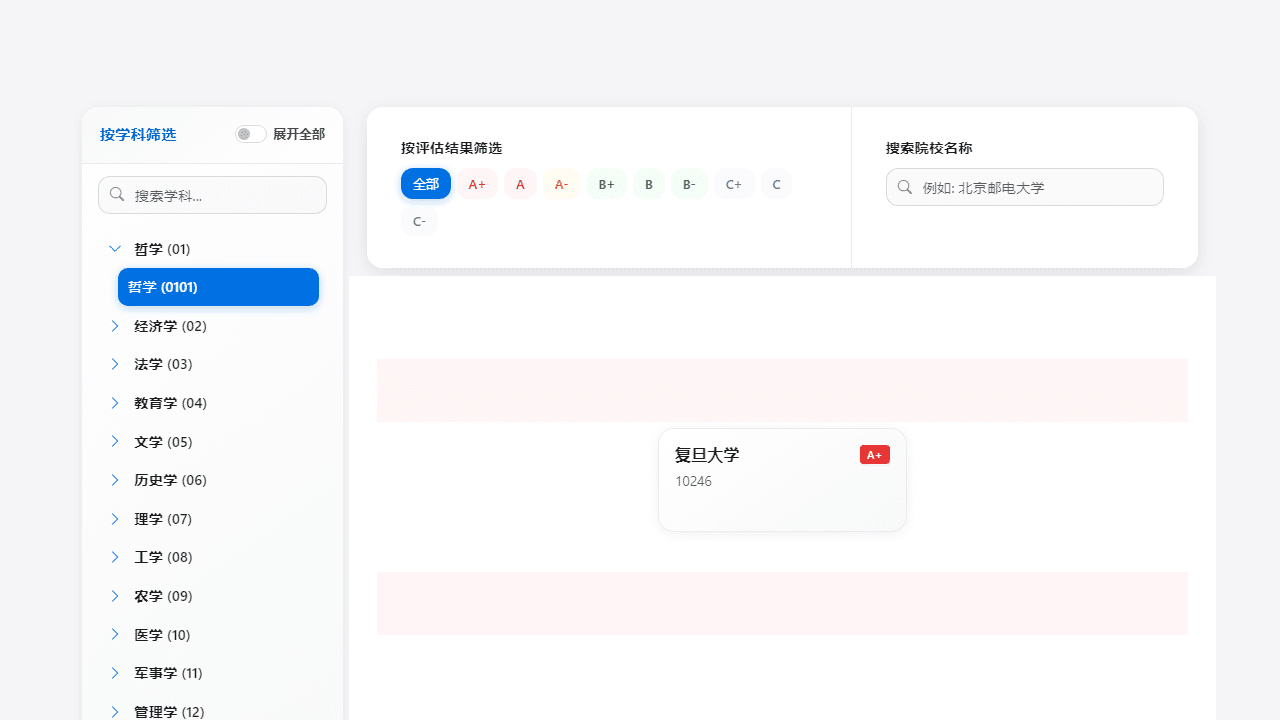Expand the 教育学 (04) chevron
The image size is (1280, 720).
(x=115, y=403)
